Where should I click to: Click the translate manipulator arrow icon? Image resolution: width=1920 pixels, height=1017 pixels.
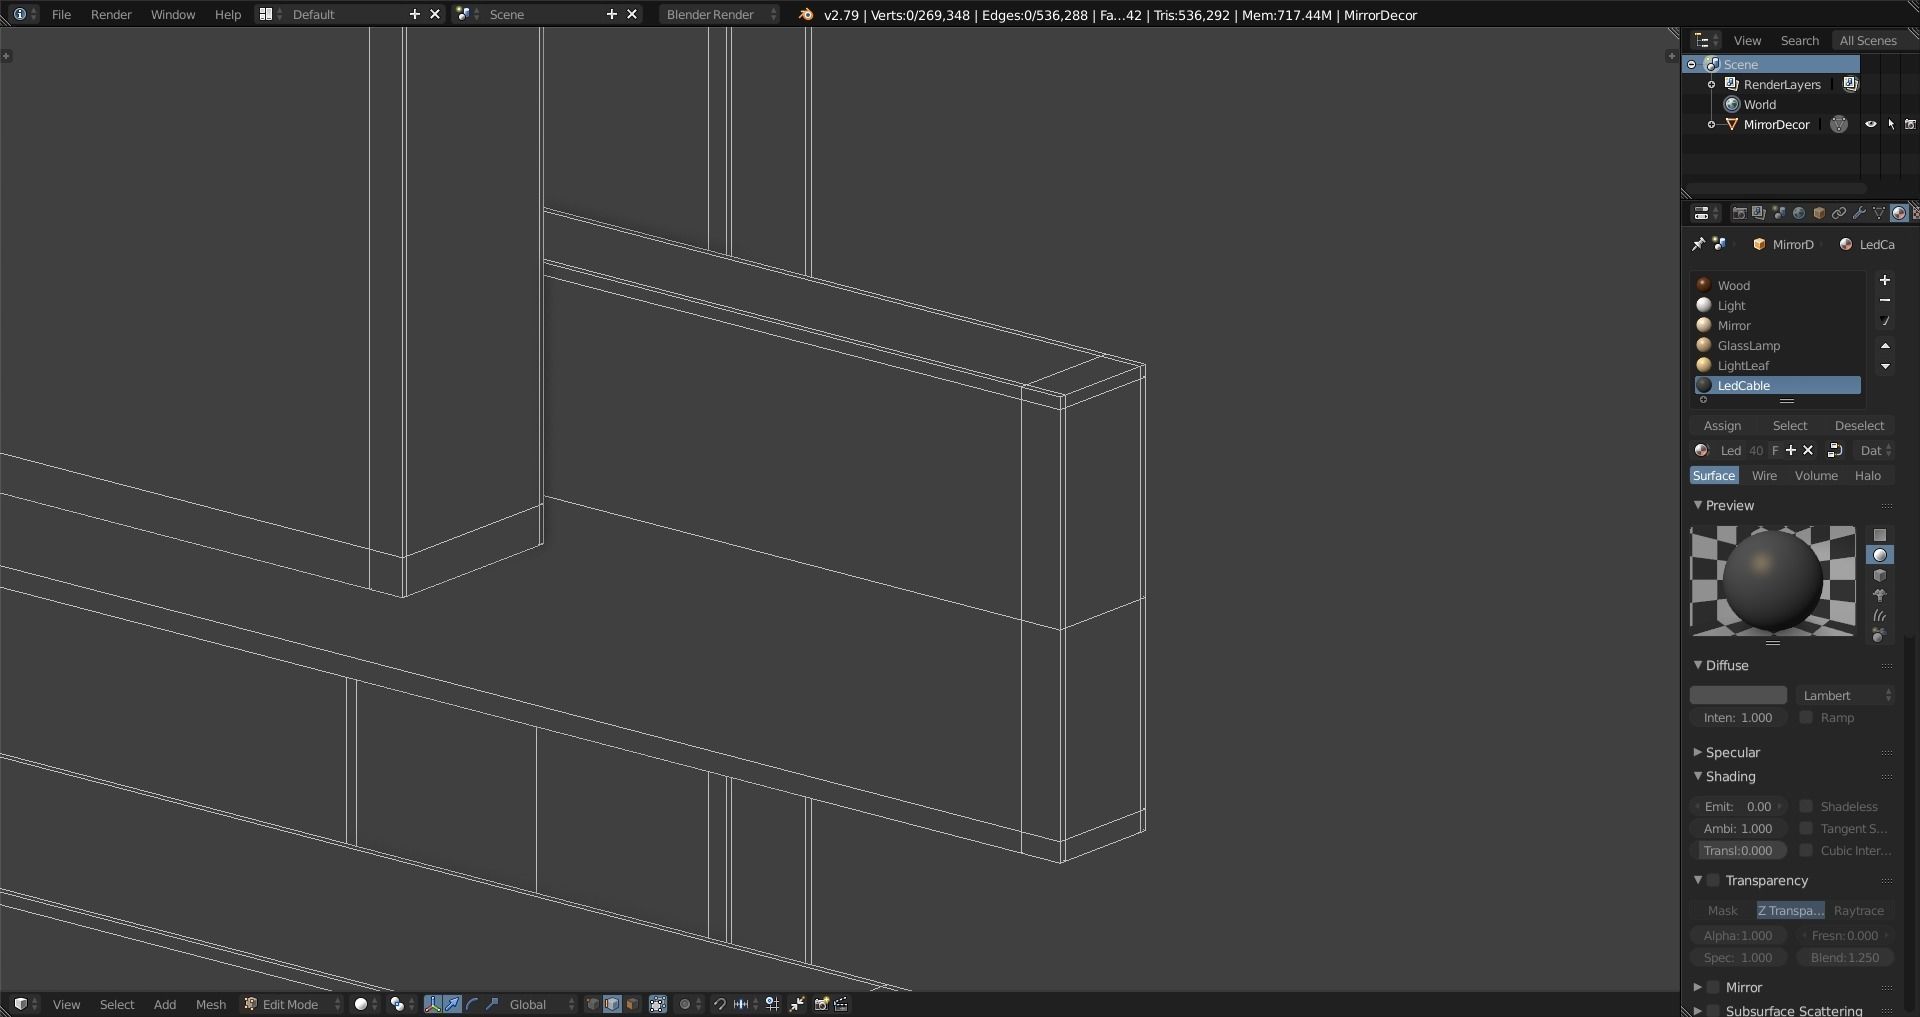coord(452,1004)
